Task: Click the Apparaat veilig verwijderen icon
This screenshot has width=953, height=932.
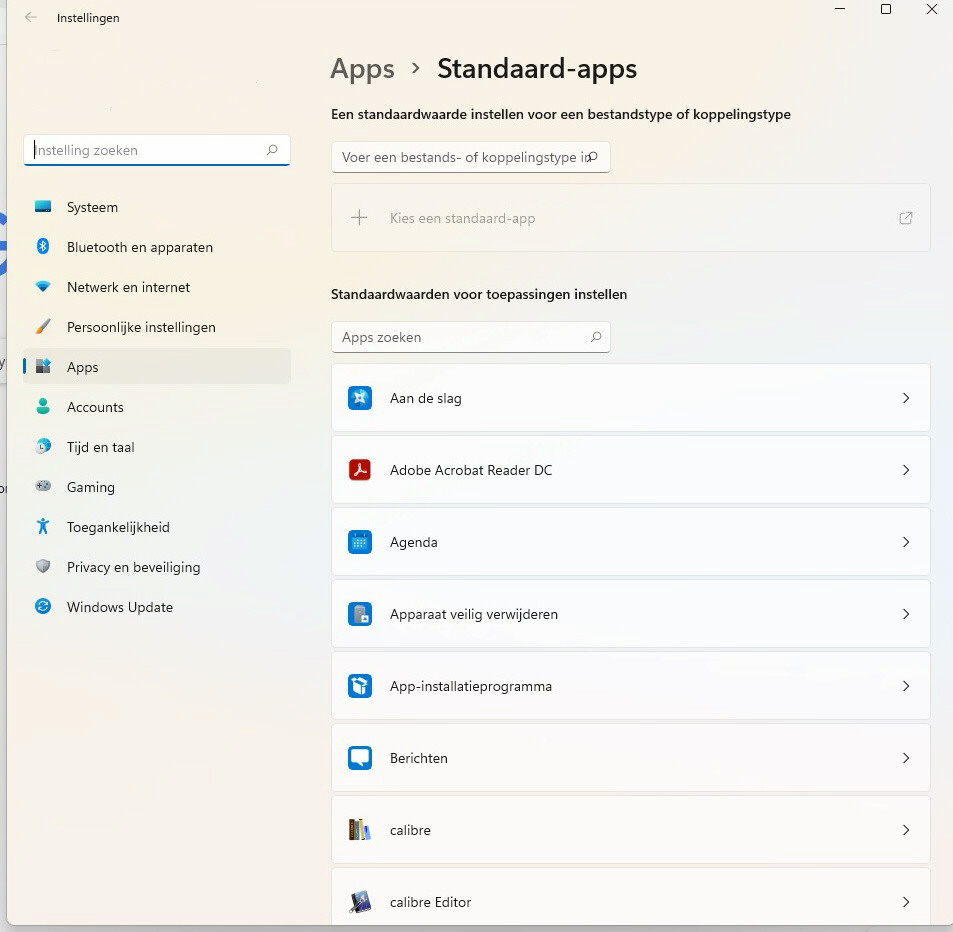Action: [360, 614]
